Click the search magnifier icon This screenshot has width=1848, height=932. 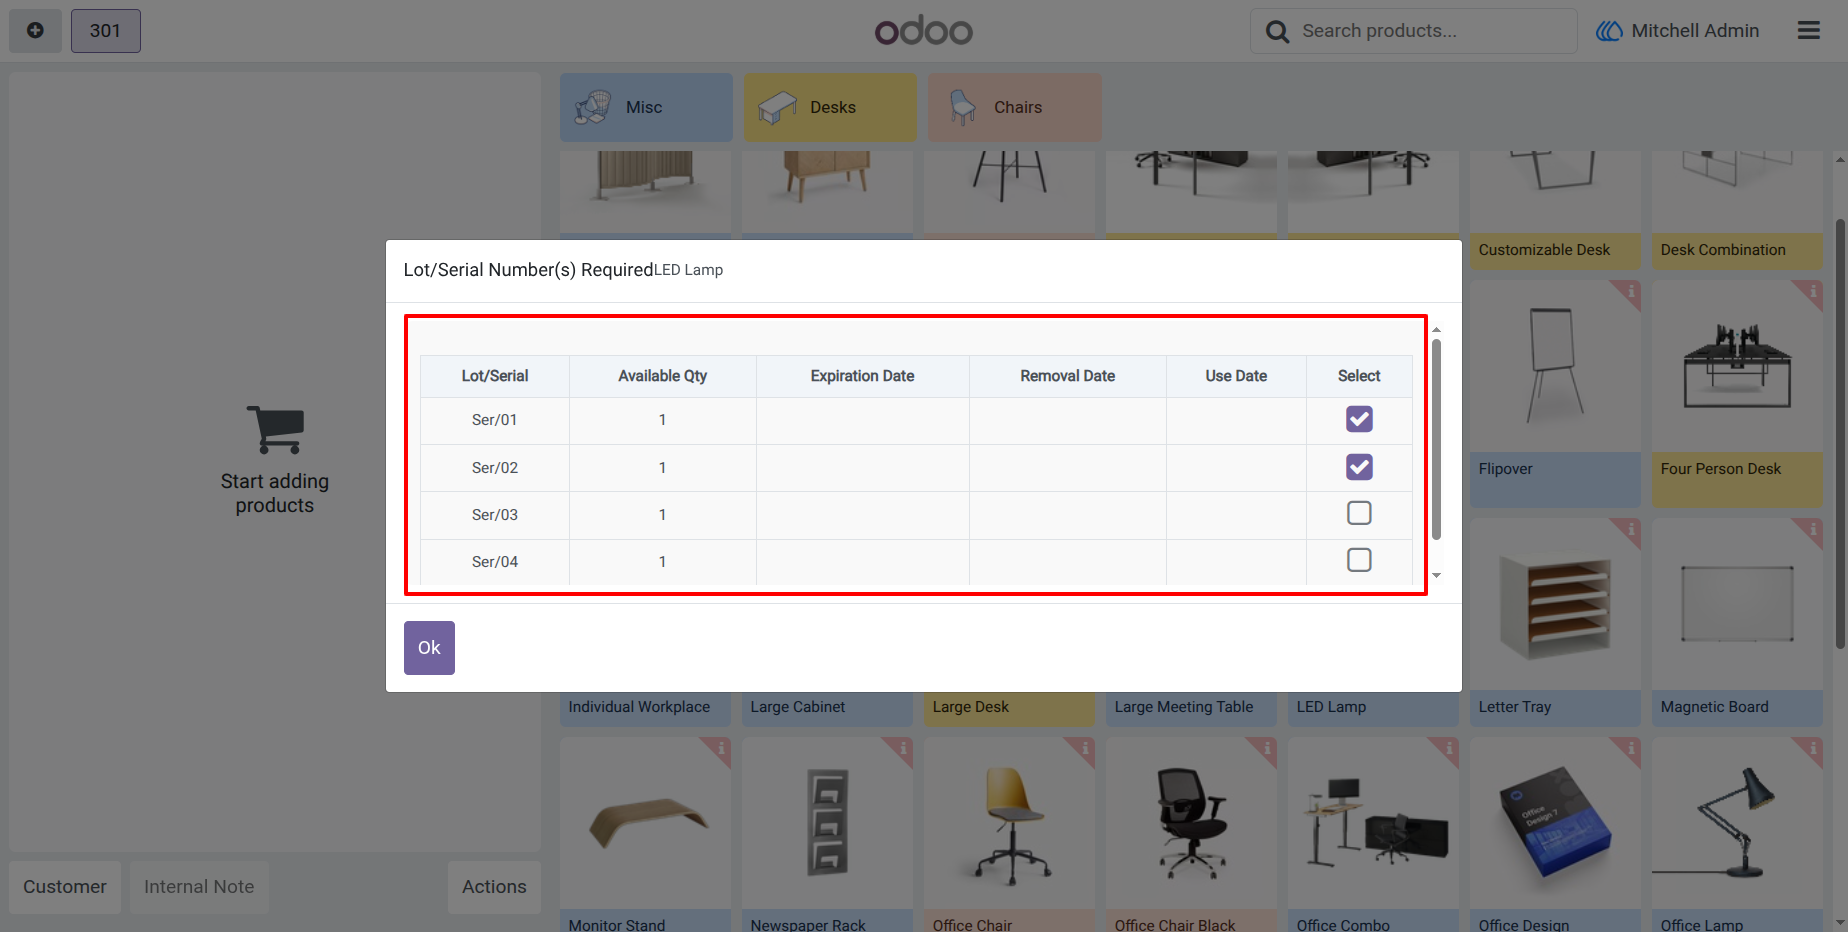point(1277,31)
